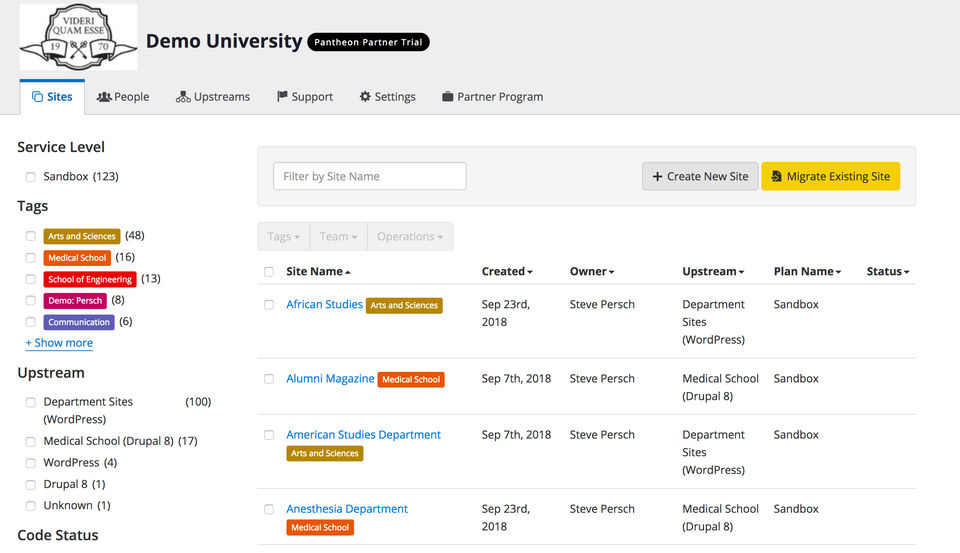Click the Sites tab pages icon
Screen dimensions: 960x553
(37, 97)
